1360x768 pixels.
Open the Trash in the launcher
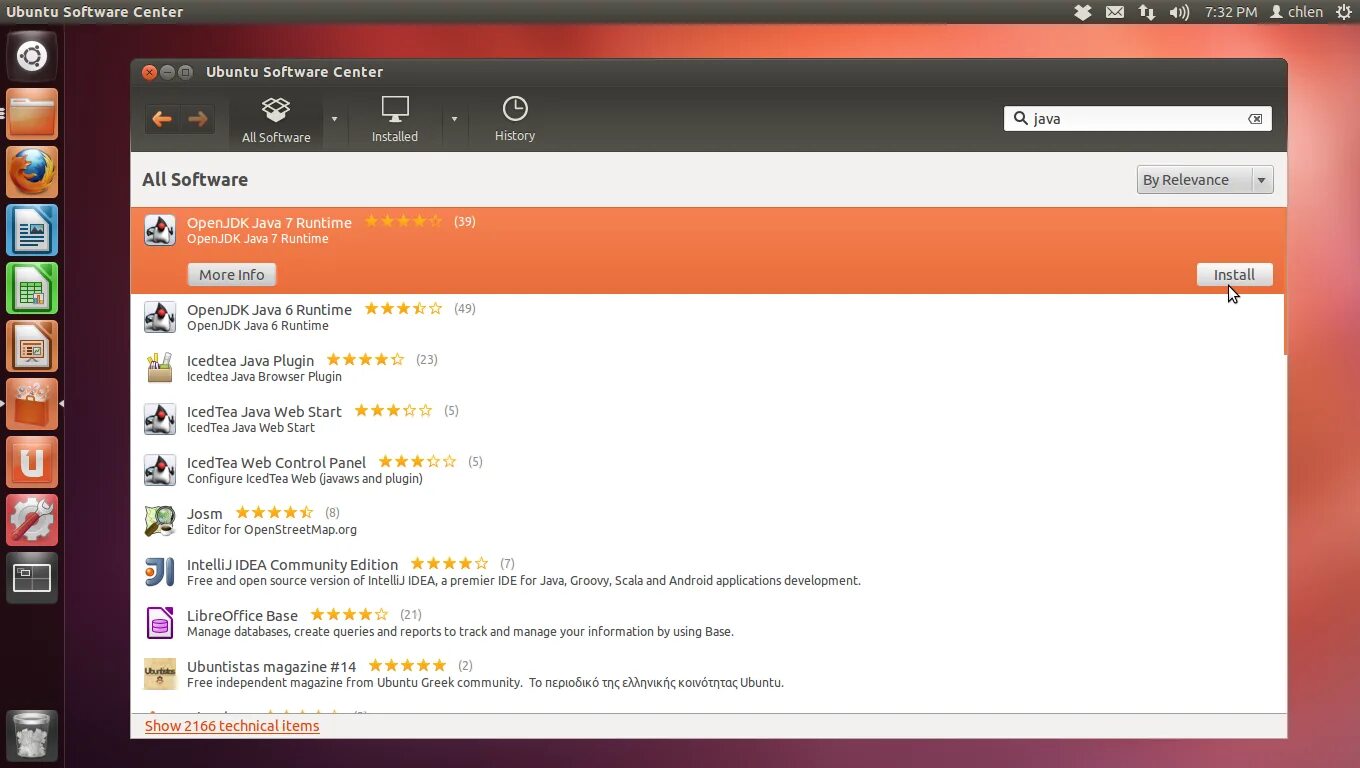[x=32, y=736]
